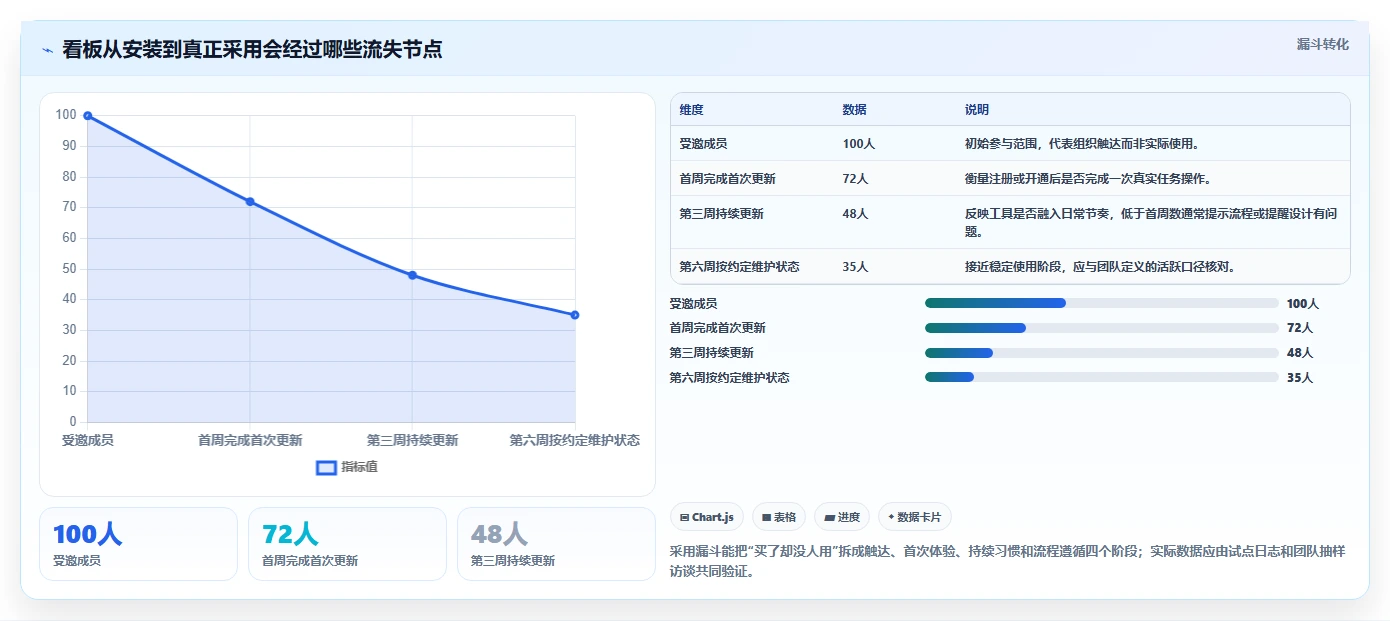Screen dimensions: 1390x621
Task: Open the 100人 受邀成员 stat card
Action: [x=138, y=544]
